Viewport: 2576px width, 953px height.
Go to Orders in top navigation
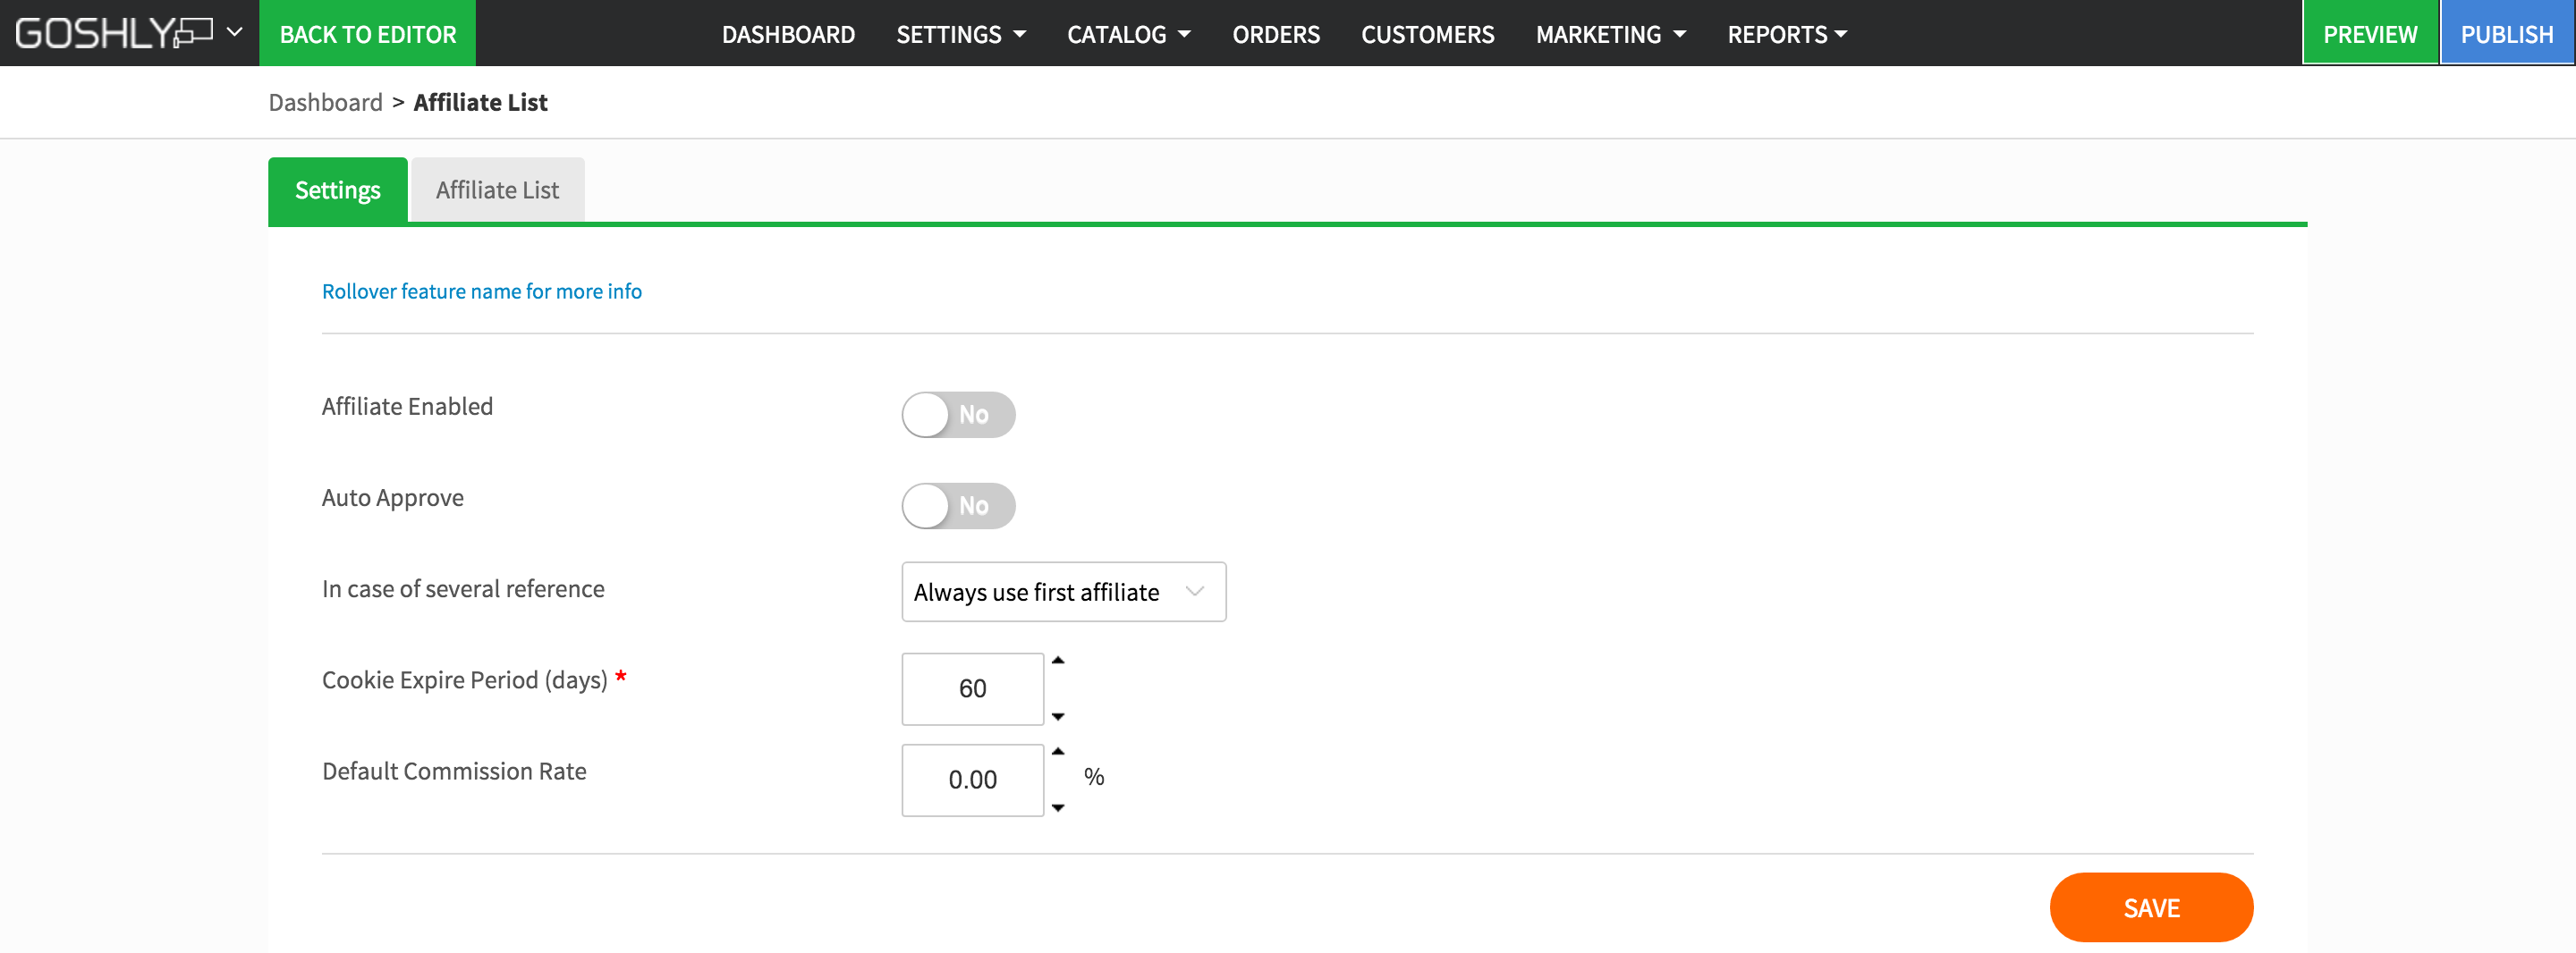(1275, 34)
